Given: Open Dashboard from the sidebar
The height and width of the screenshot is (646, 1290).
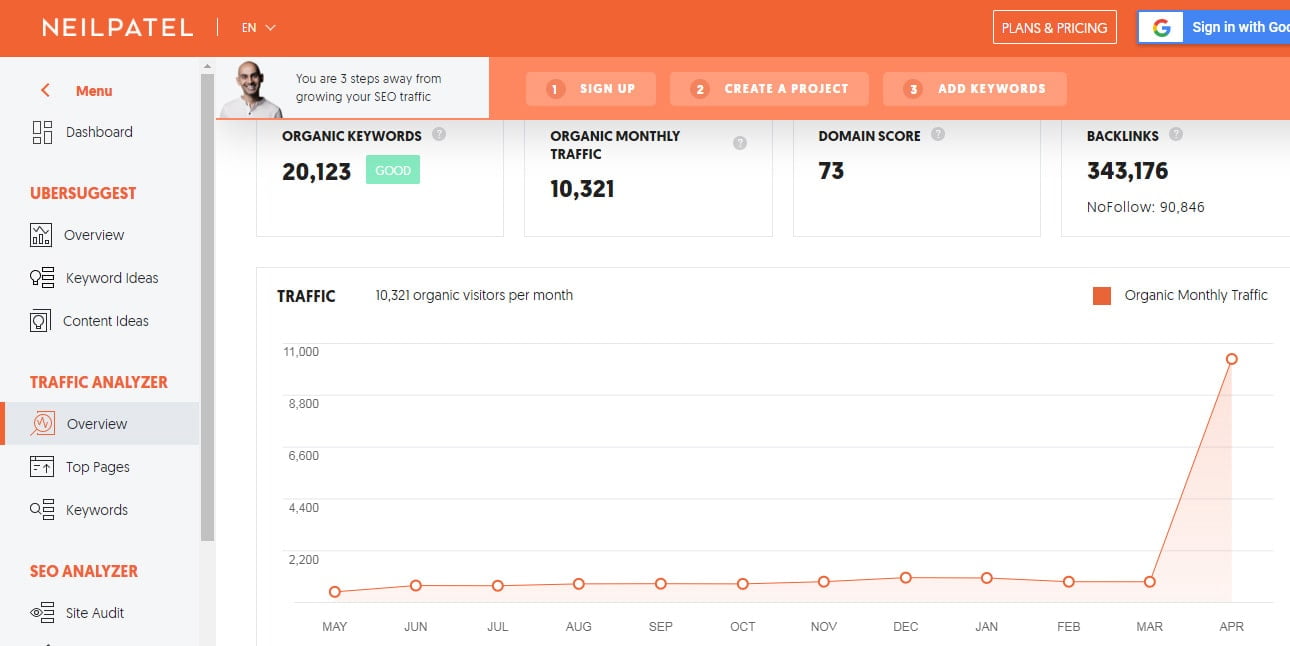Looking at the screenshot, I should pos(99,132).
